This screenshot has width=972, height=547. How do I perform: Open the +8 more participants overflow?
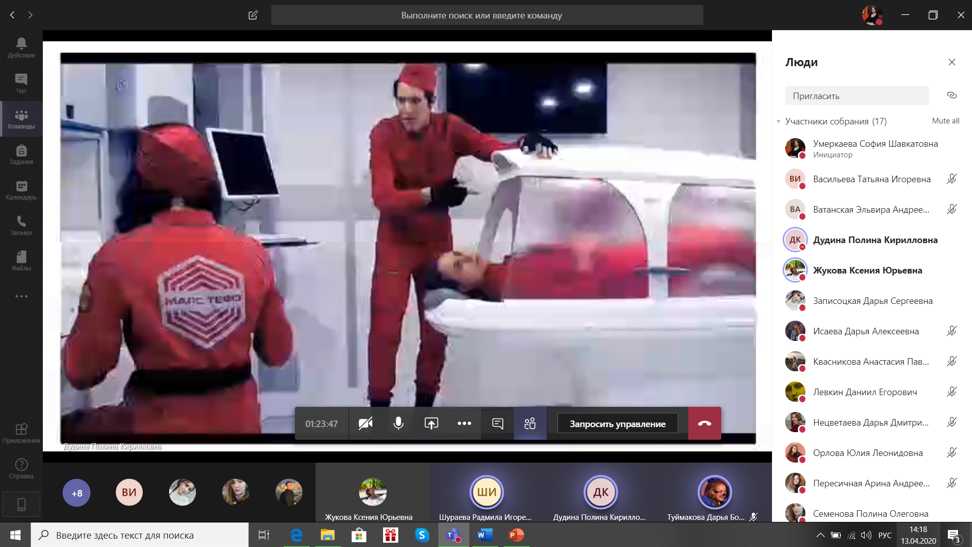[x=77, y=492]
